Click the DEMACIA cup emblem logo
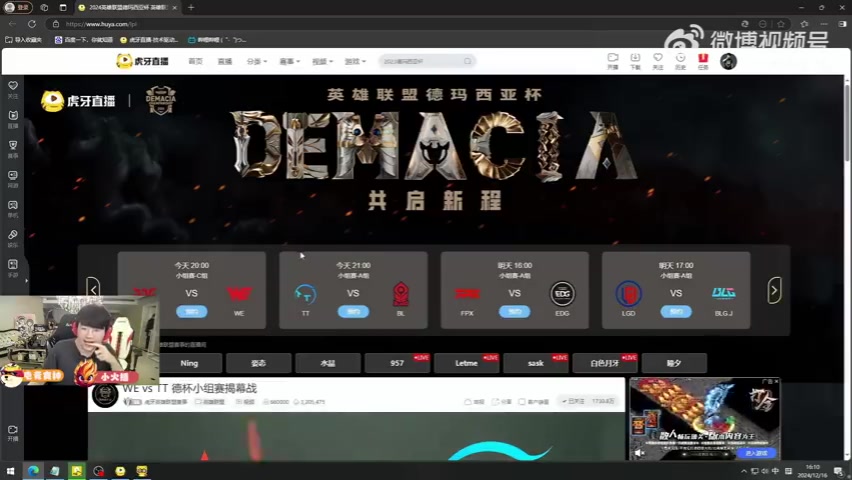The width and height of the screenshot is (852, 480). click(160, 100)
